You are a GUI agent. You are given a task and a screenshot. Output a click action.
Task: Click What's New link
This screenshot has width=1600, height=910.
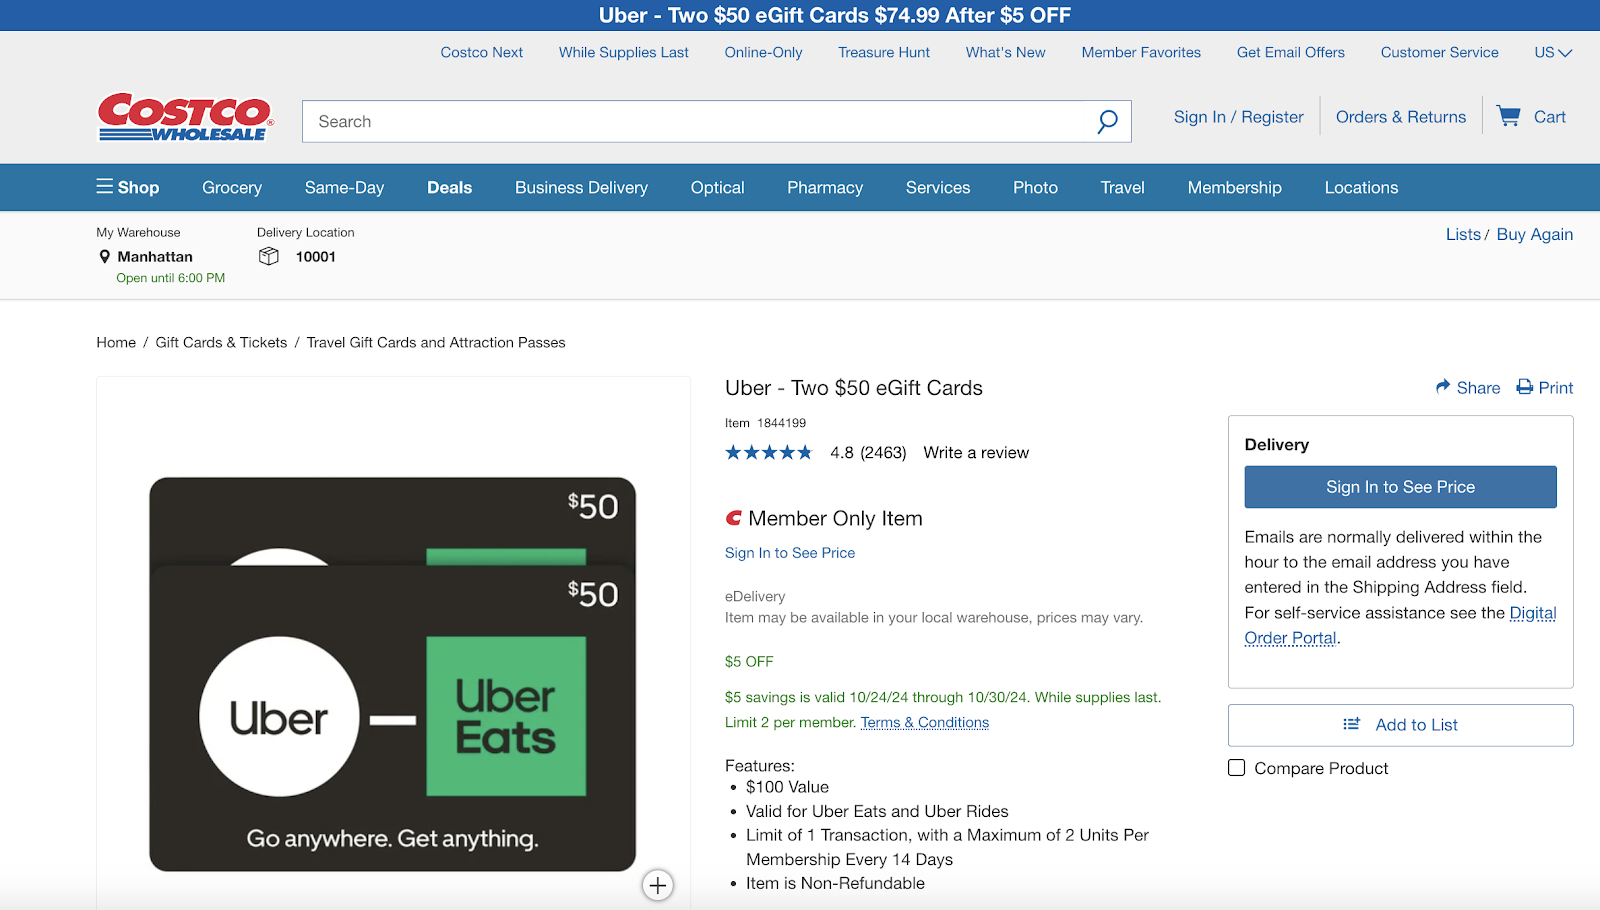point(1005,52)
